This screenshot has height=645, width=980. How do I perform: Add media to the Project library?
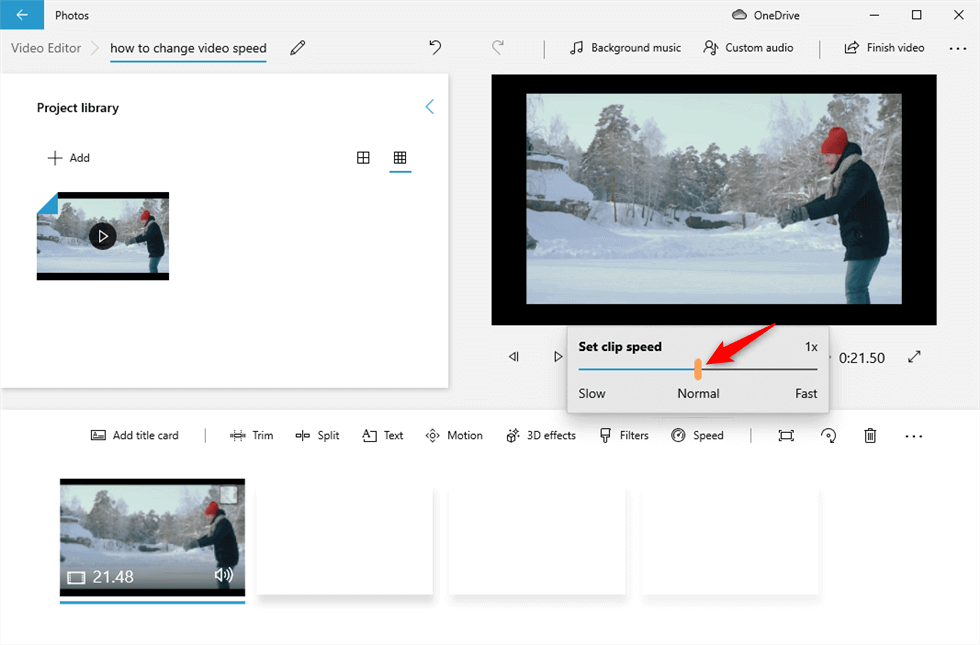pyautogui.click(x=69, y=158)
